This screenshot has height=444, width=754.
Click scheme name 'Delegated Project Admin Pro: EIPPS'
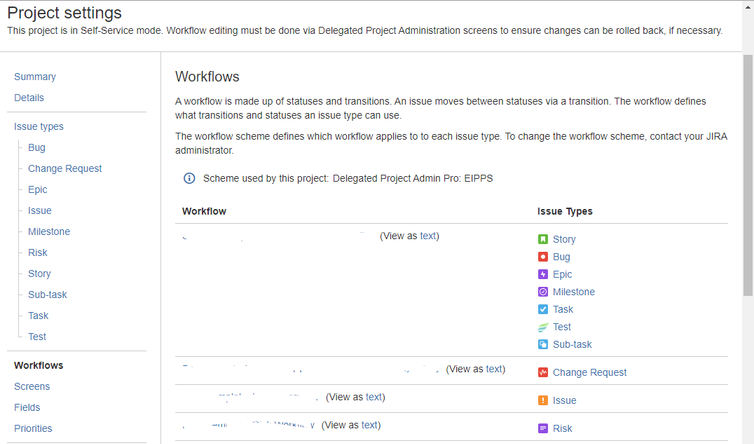coord(413,178)
